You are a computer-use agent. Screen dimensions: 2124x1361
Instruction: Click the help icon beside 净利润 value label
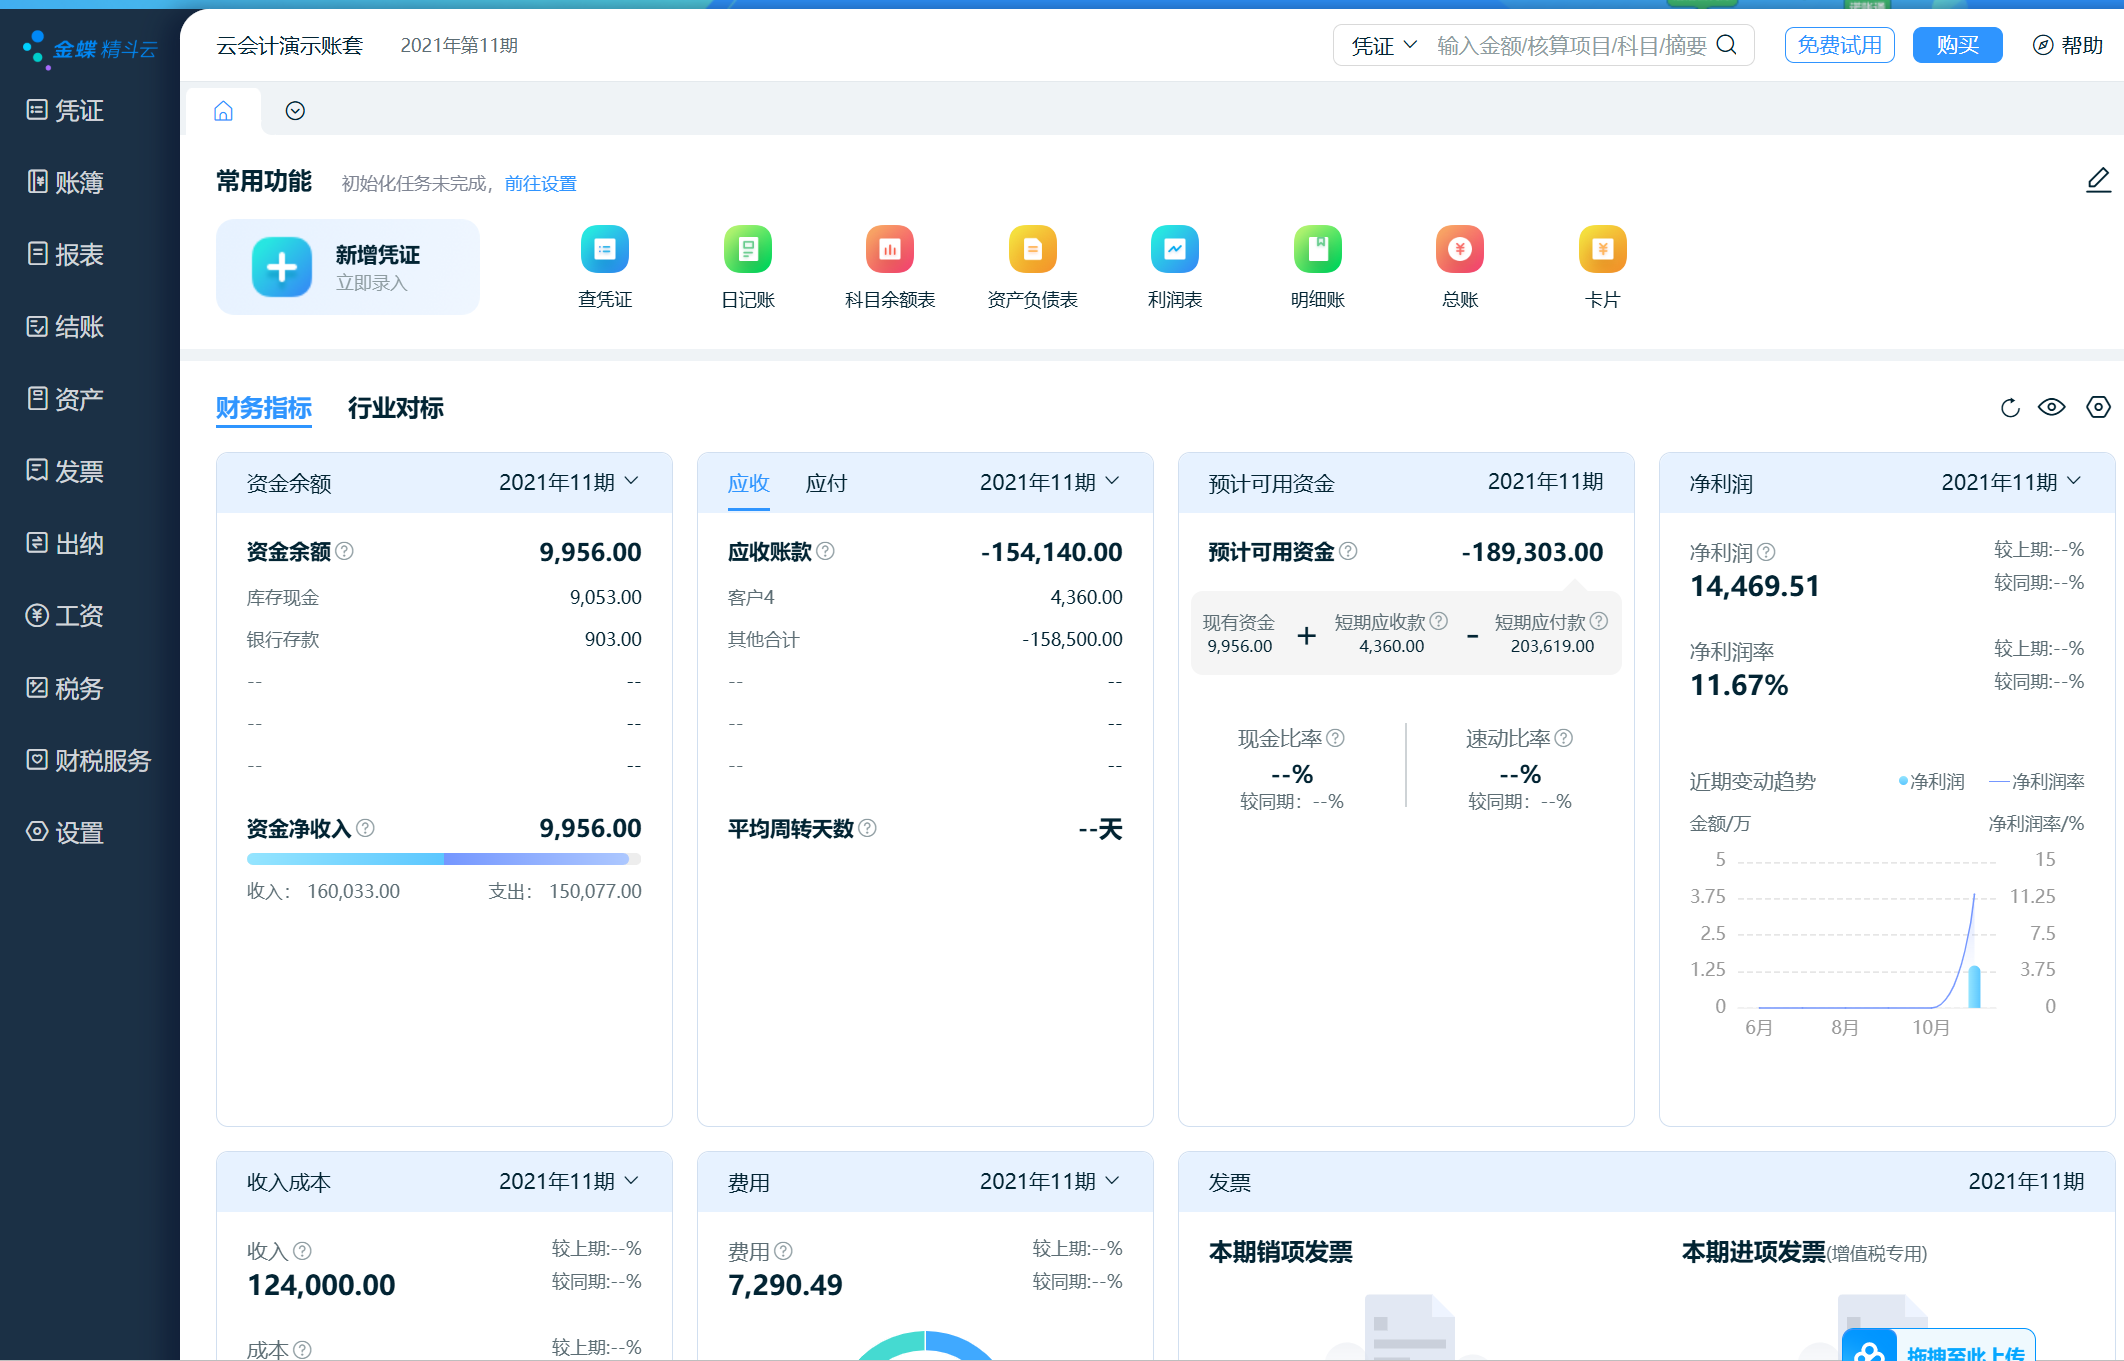[1766, 552]
